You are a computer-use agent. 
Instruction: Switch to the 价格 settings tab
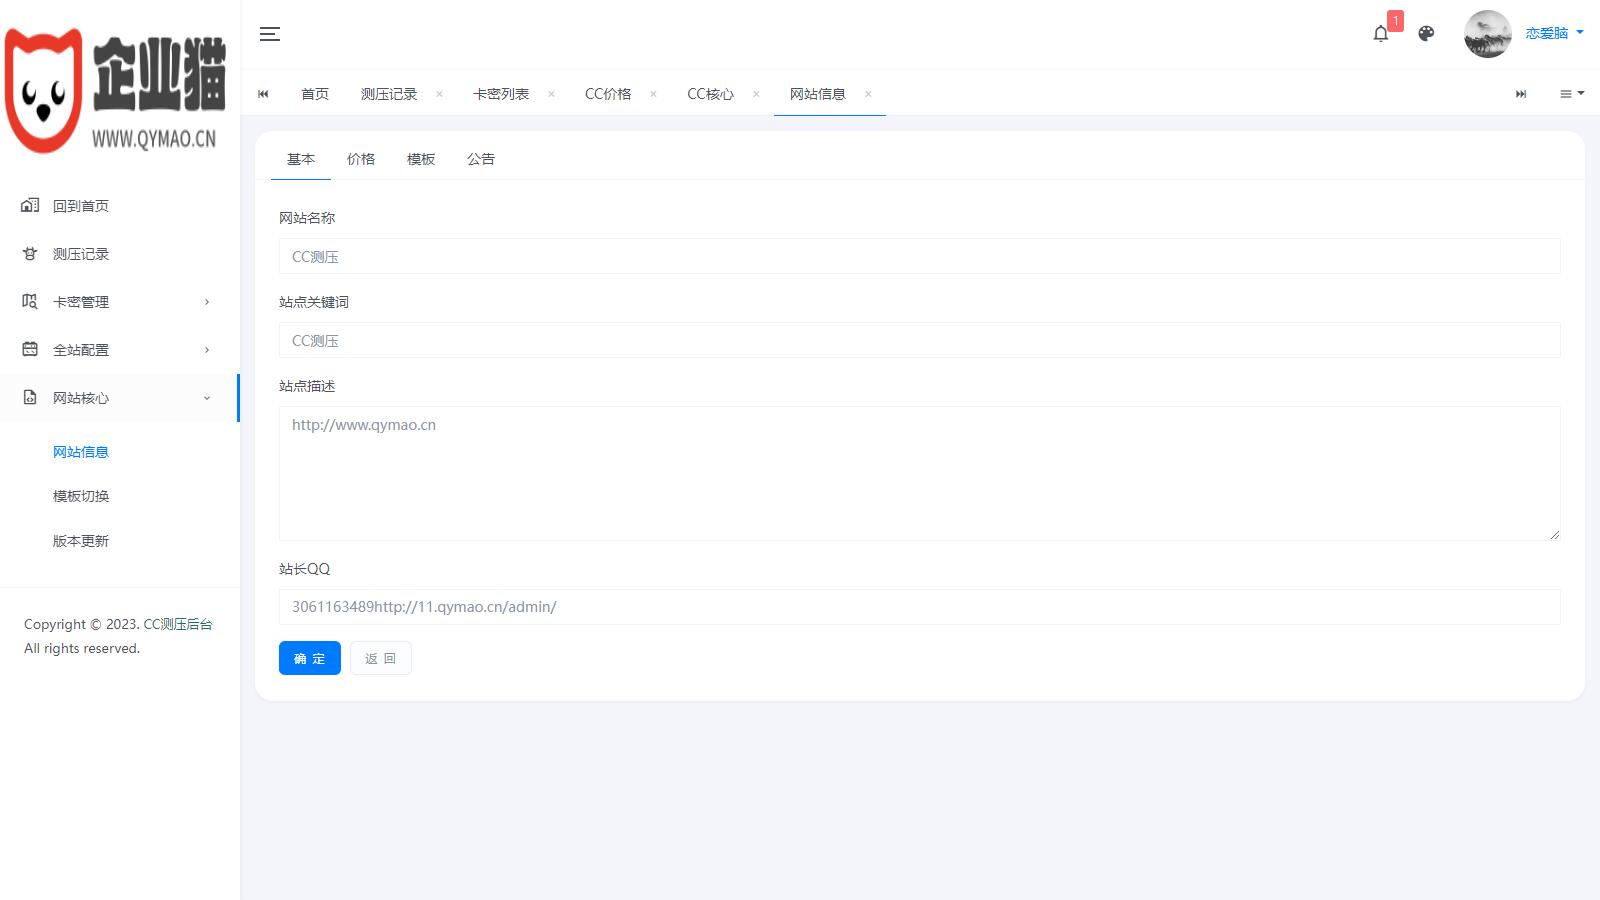361,159
